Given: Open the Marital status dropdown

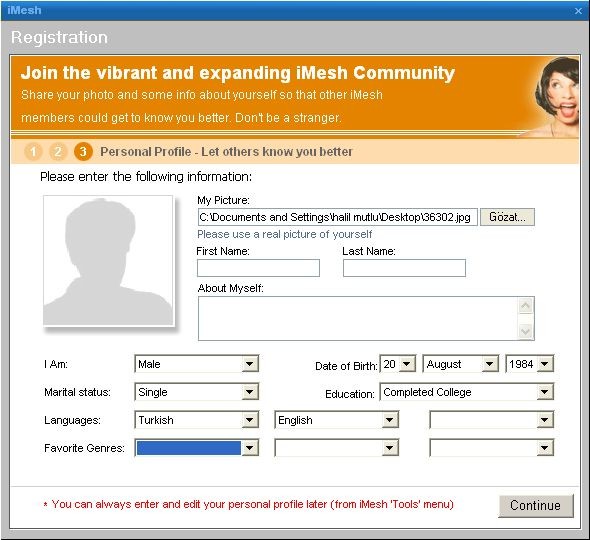Looking at the screenshot, I should click(196, 392).
